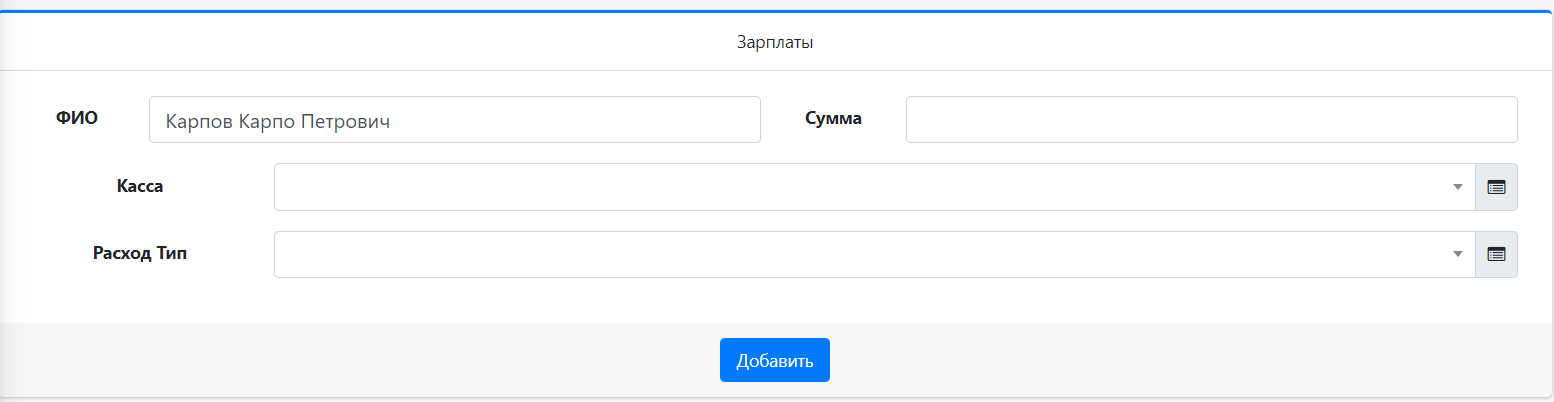Open the Расход Тип combo box field
The image size is (1554, 402).
(x=860, y=255)
